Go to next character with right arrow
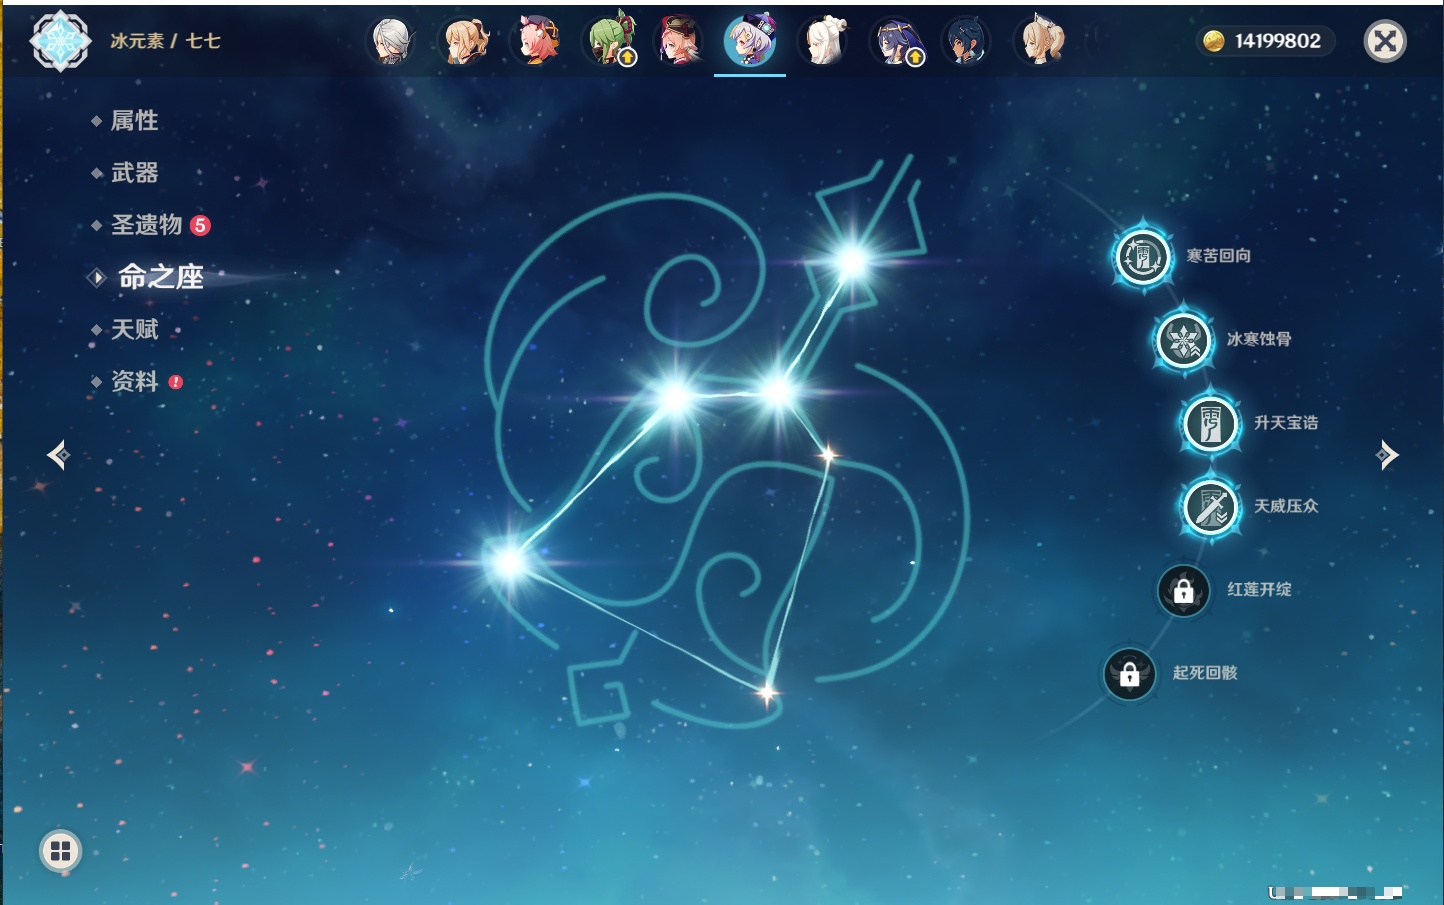1444x905 pixels. 1387,455
